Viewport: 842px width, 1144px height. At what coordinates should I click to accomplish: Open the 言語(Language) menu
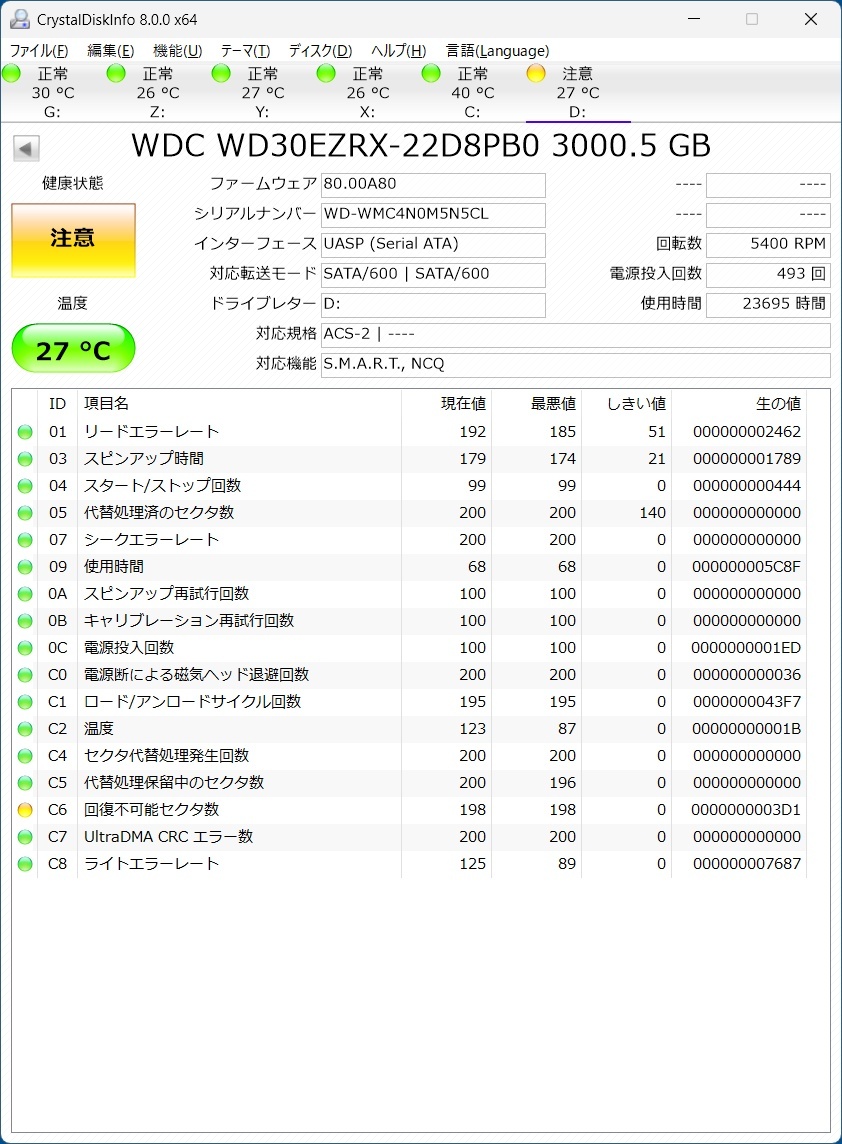coord(497,51)
